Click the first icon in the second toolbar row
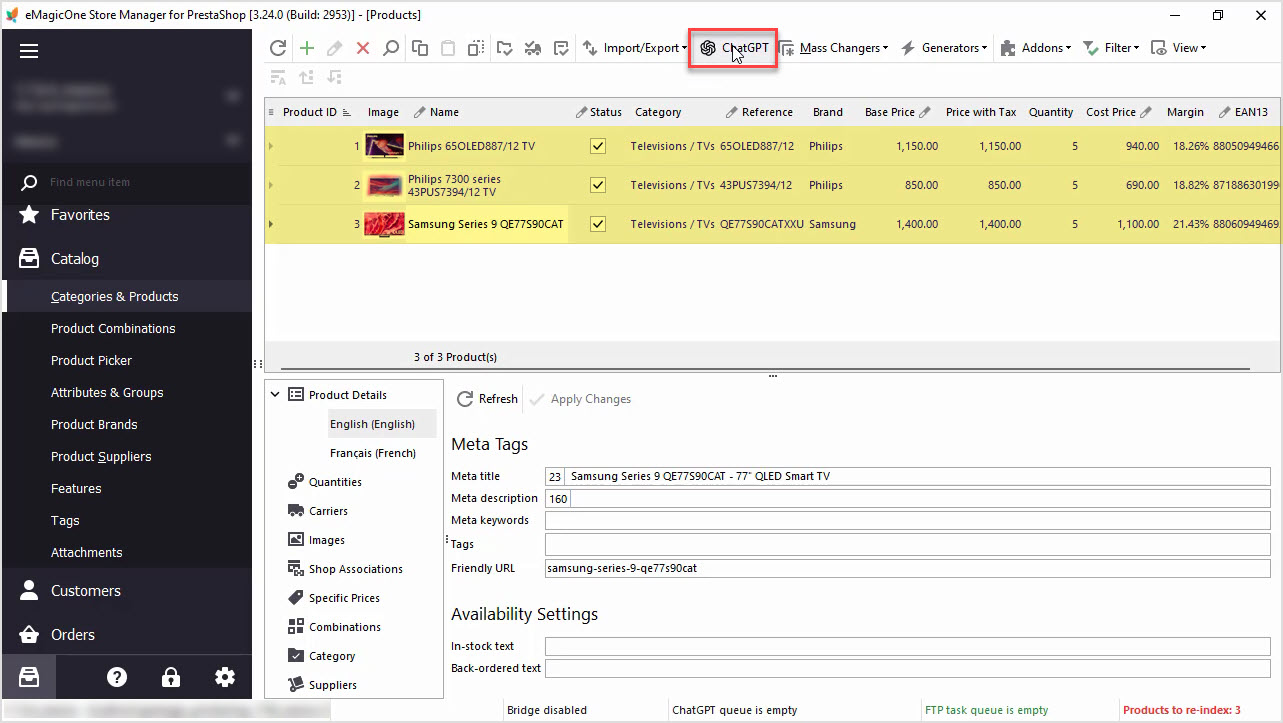Image resolution: width=1283 pixels, height=723 pixels. point(278,77)
